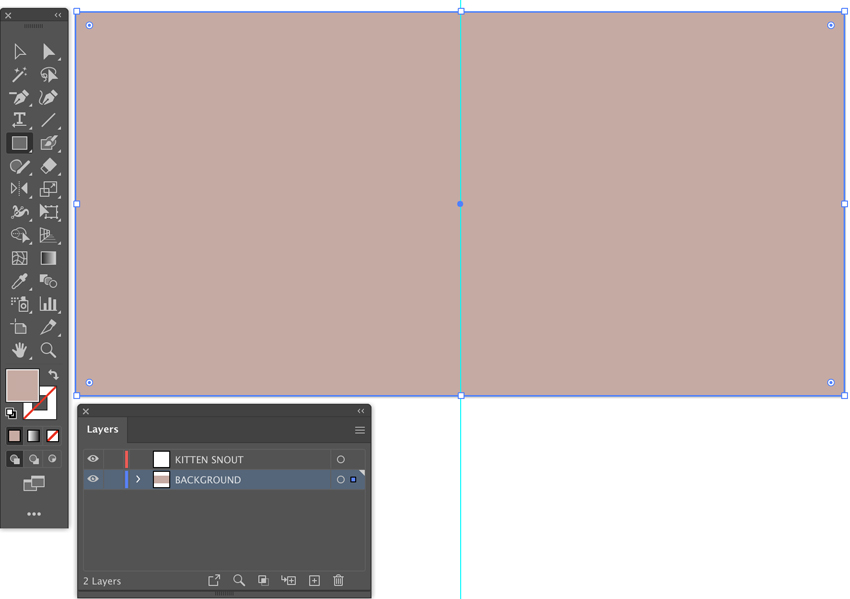
Task: Activate the Hand tool
Action: coord(20,350)
